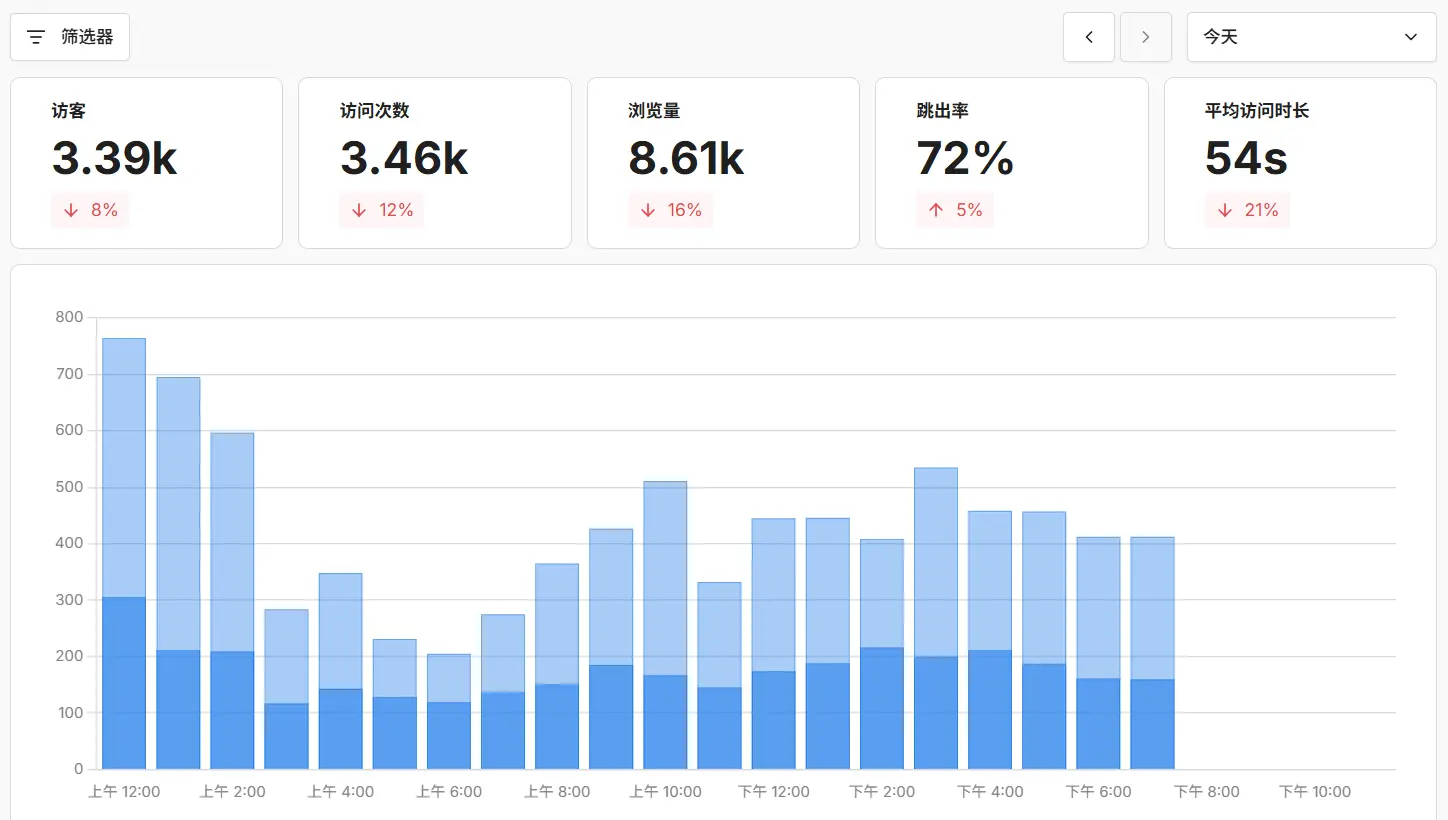Click the 800 y-axis label
The height and width of the screenshot is (820, 1448).
coord(70,317)
